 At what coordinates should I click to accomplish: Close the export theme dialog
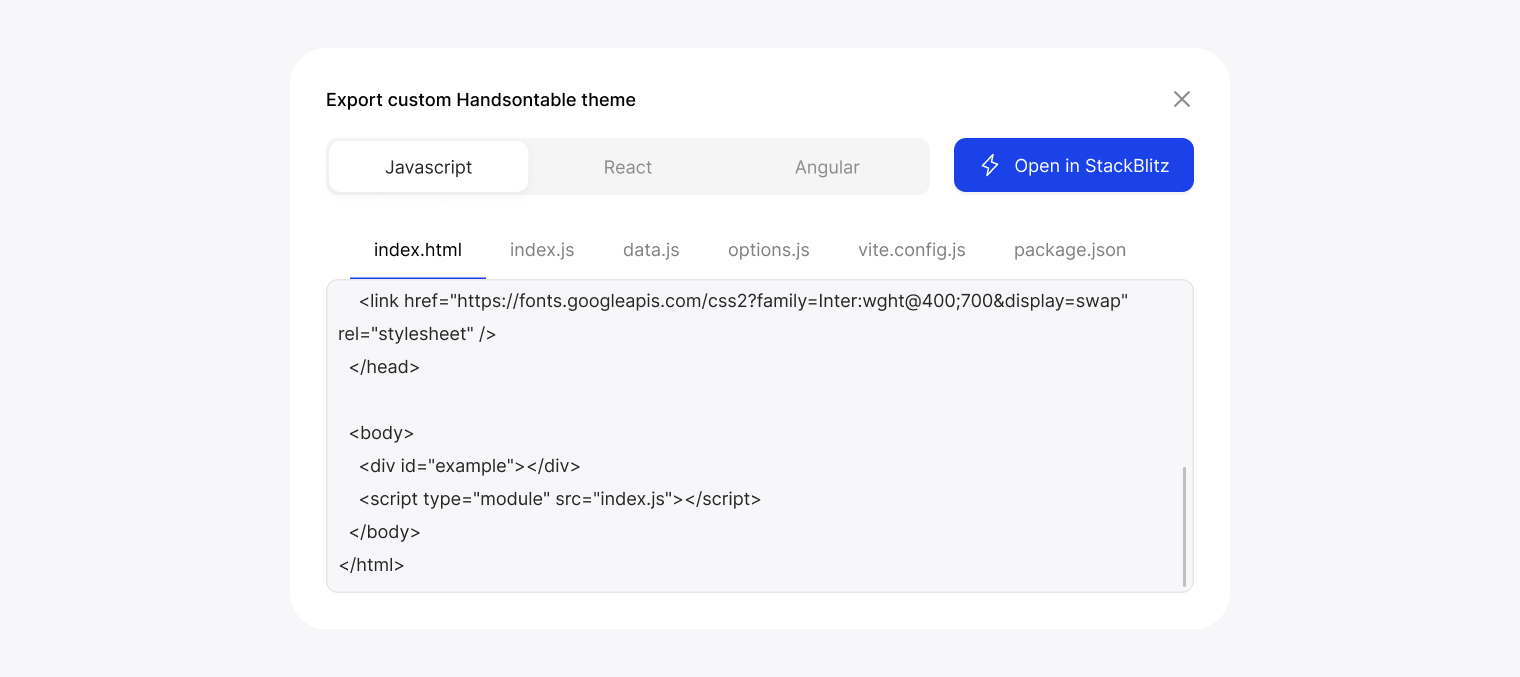1181,99
